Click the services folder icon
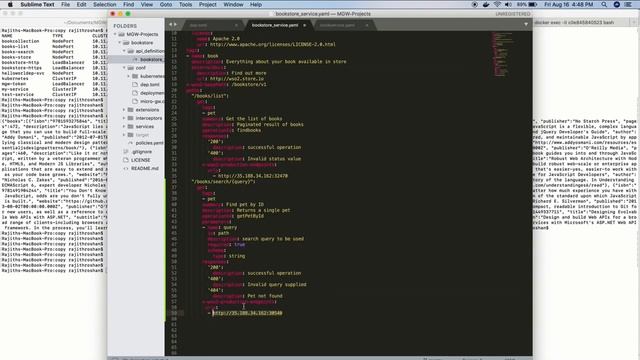This screenshot has width=640, height=360. 131,127
